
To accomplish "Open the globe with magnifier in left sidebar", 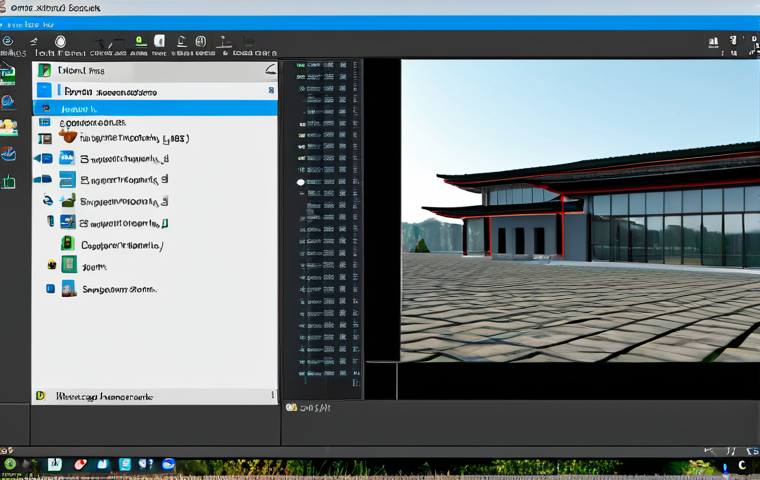I will point(8,101).
